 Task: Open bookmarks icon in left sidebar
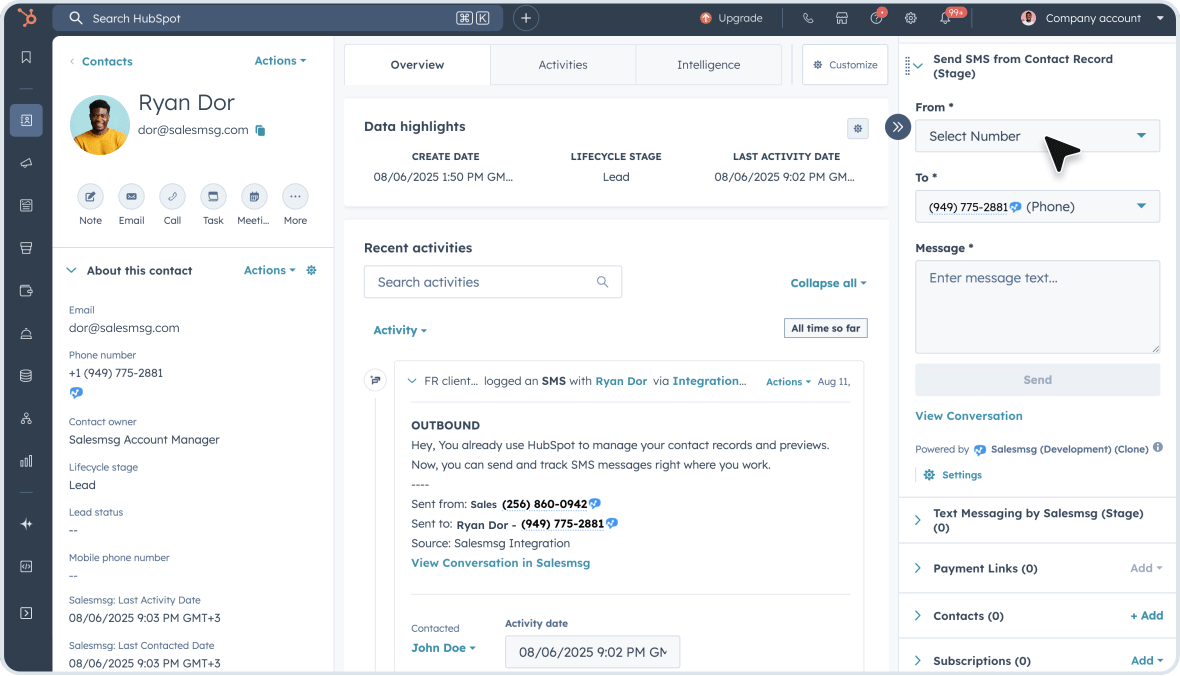point(26,57)
